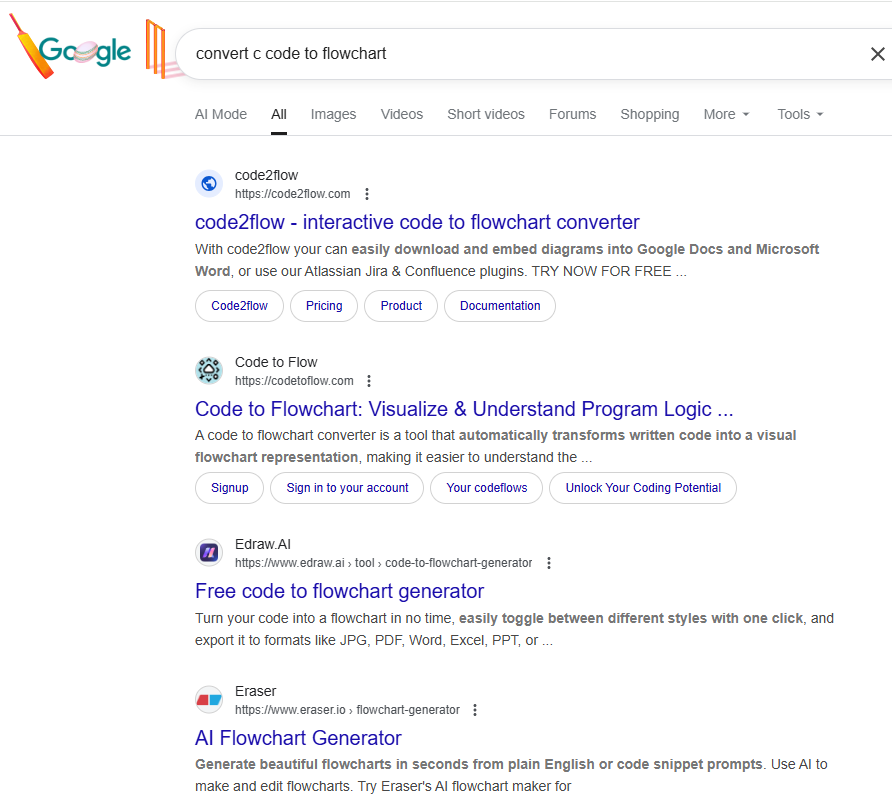This screenshot has height=803, width=892.
Task: Click the Pricing chip under code2flow
Action: coord(323,306)
